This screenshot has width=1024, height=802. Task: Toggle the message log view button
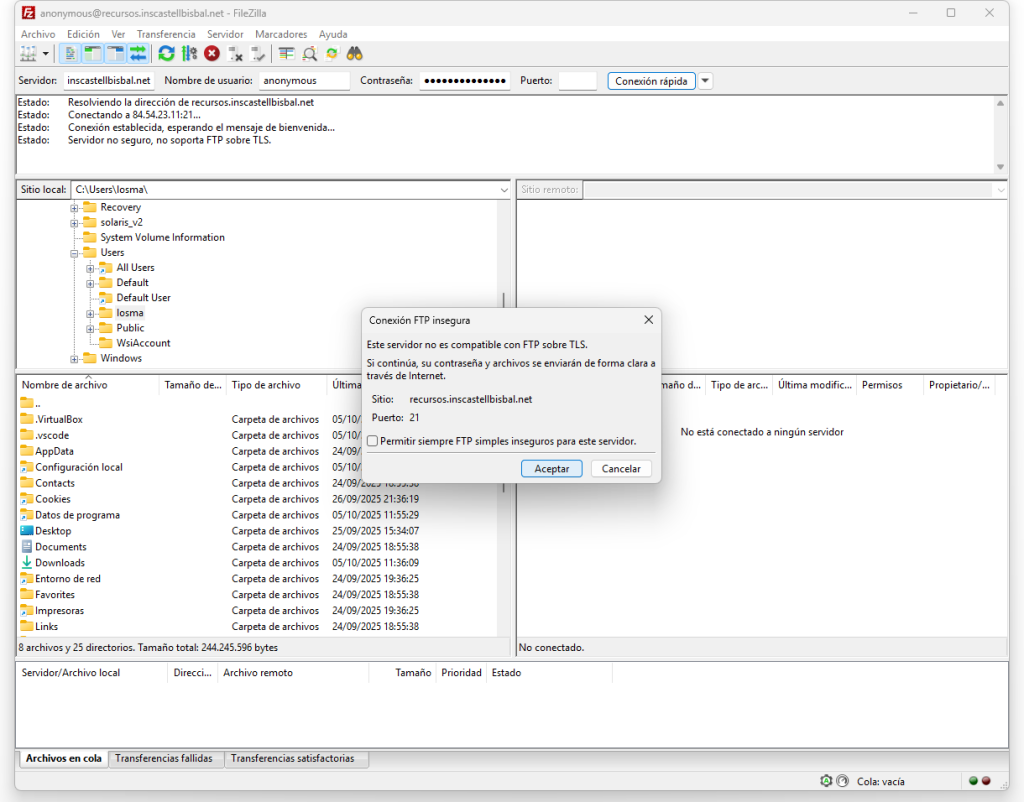click(71, 54)
